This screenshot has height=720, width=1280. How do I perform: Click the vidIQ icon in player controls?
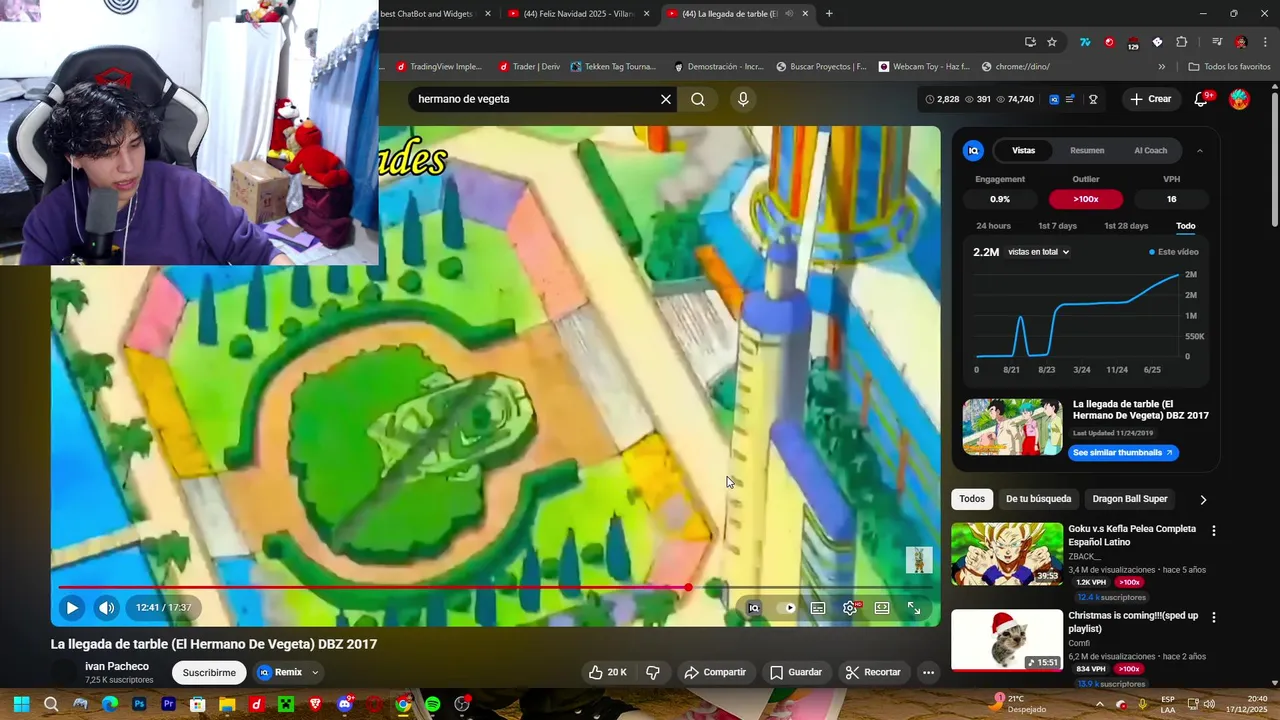(754, 608)
